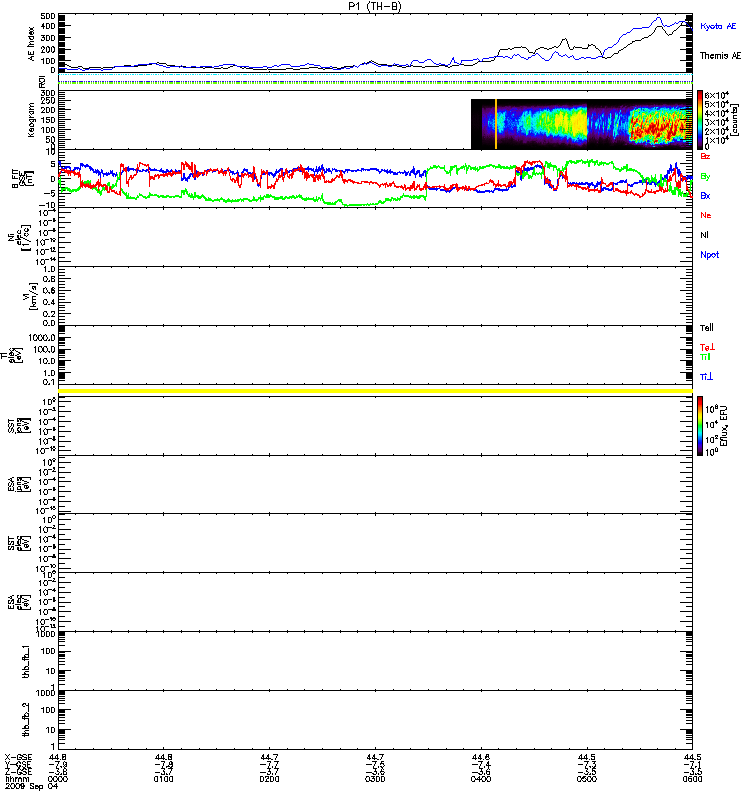Click the Keogram axis label
This screenshot has height=800, width=750.
coord(31,119)
